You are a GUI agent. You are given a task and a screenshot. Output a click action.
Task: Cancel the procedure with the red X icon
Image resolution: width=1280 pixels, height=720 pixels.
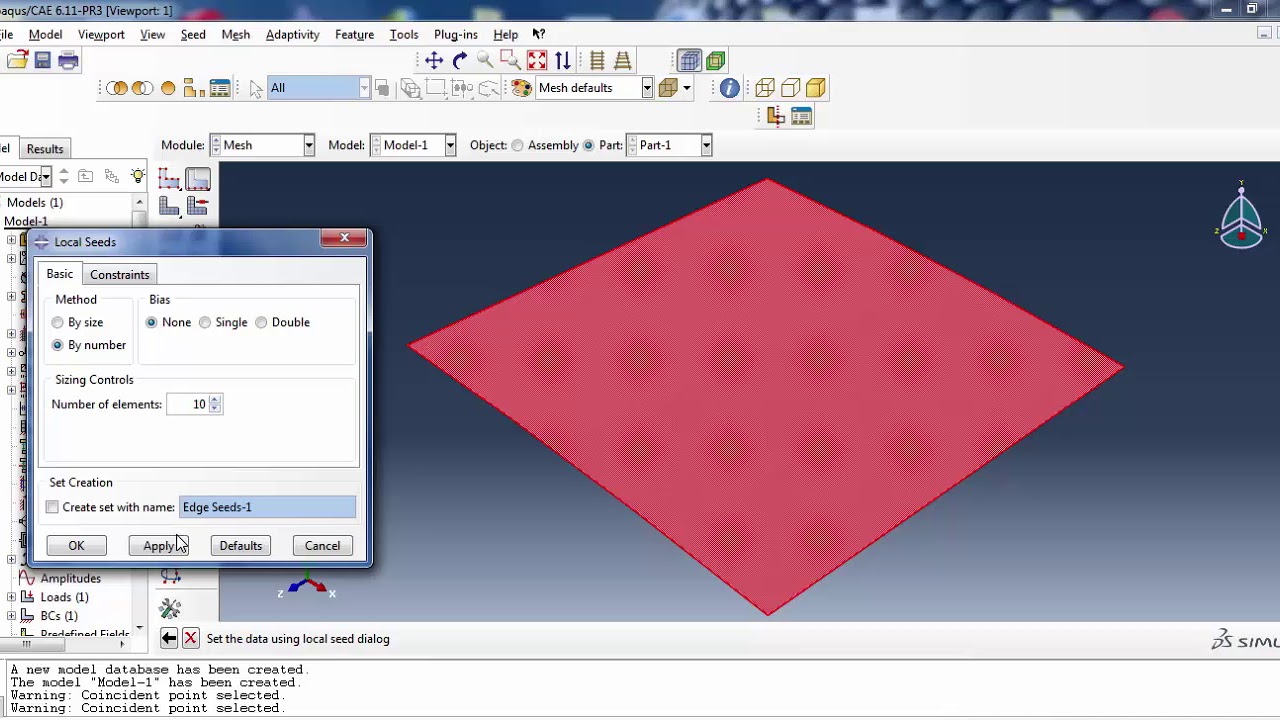(x=190, y=638)
